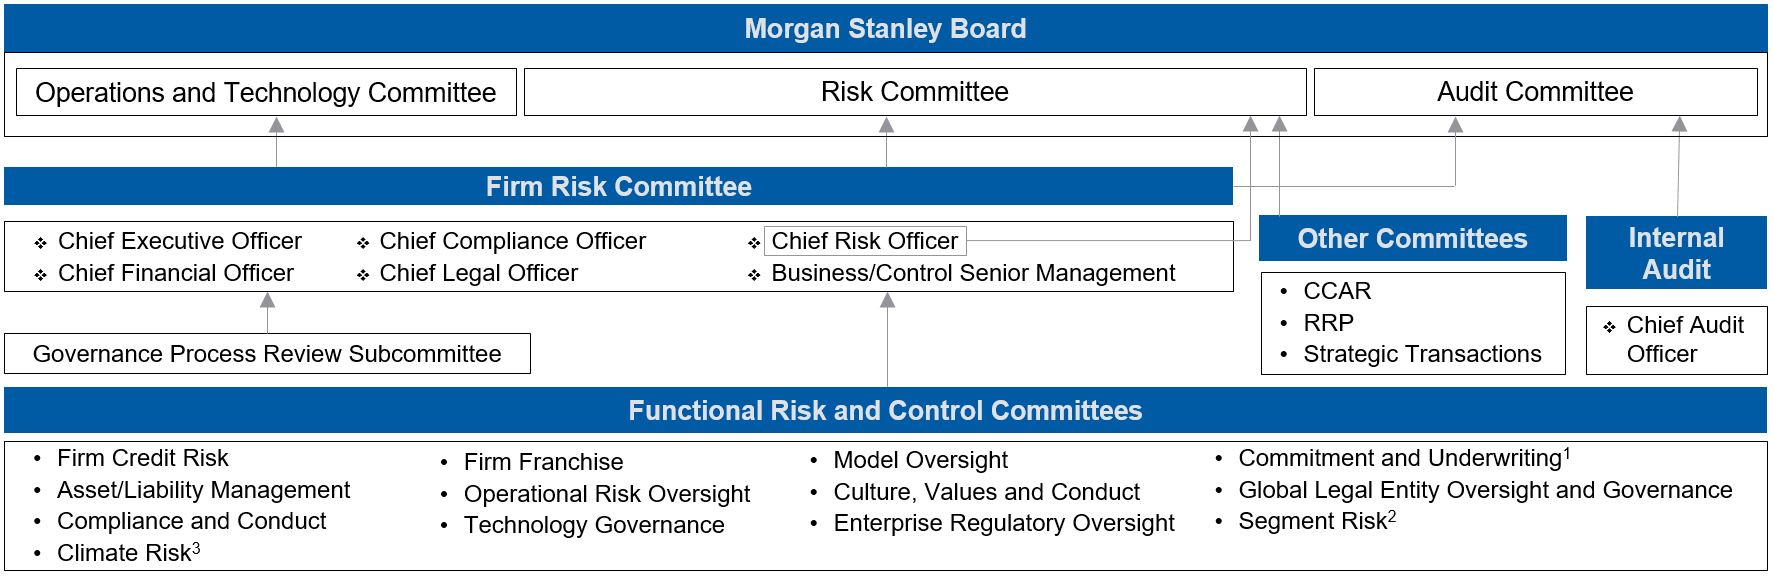Click the Governance Process Review Subcommittee box

click(267, 354)
